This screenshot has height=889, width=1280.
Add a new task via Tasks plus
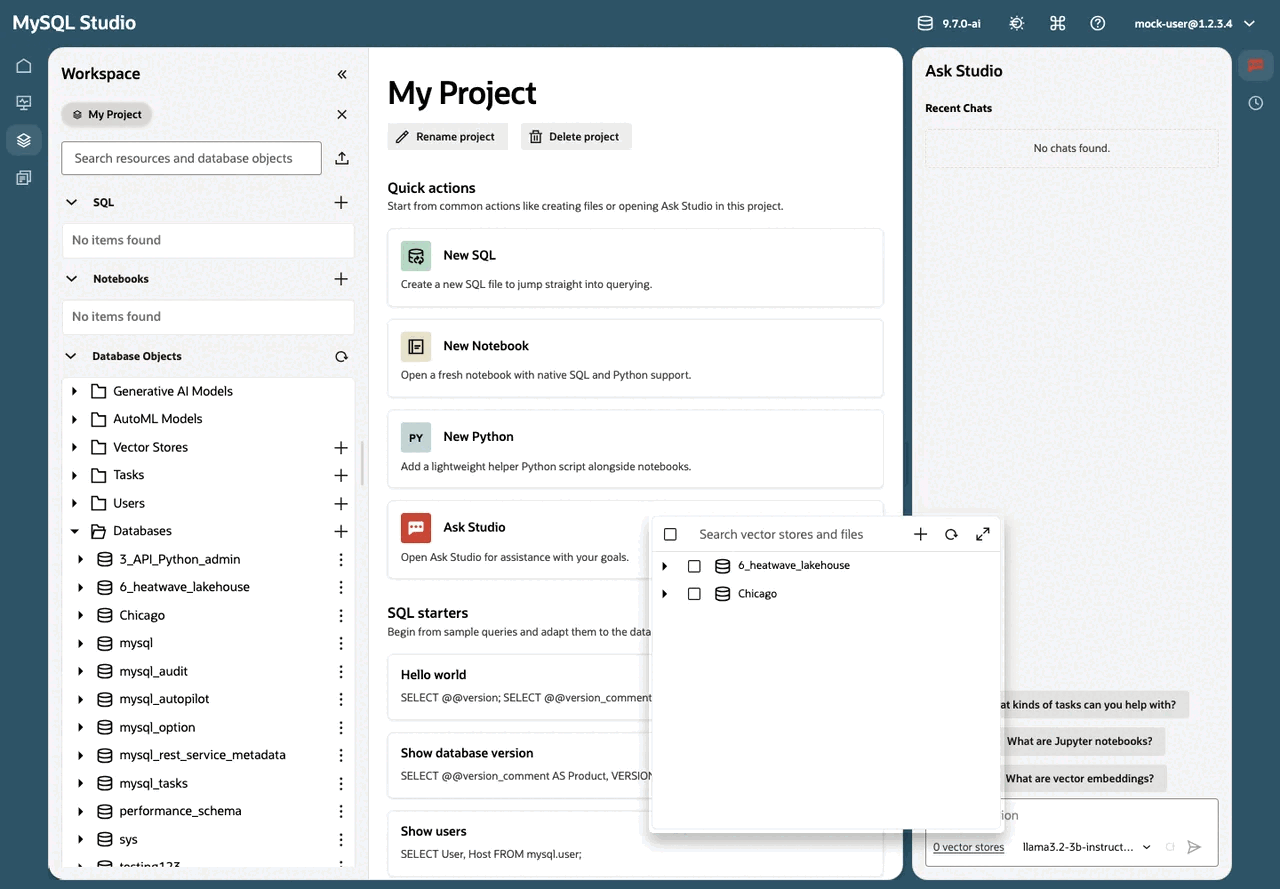click(x=341, y=476)
